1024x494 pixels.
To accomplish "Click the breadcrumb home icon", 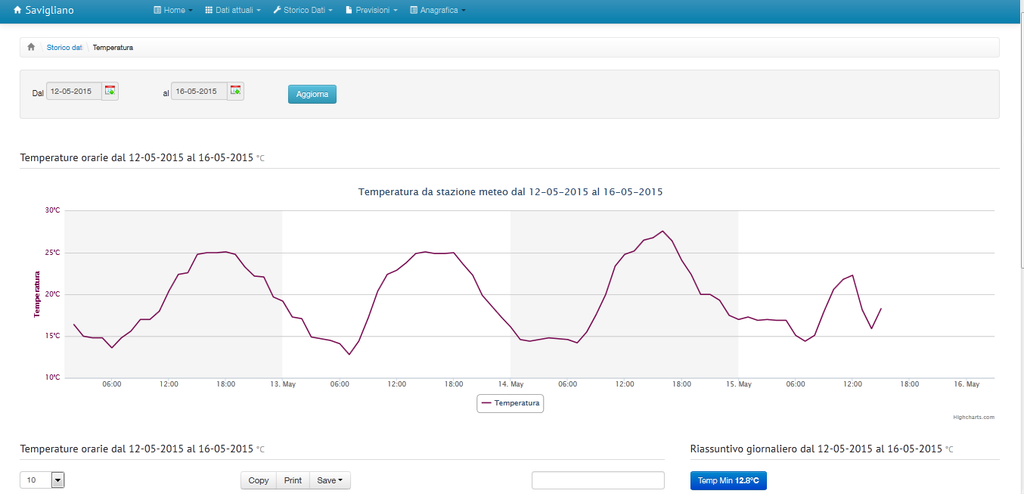I will [31, 47].
